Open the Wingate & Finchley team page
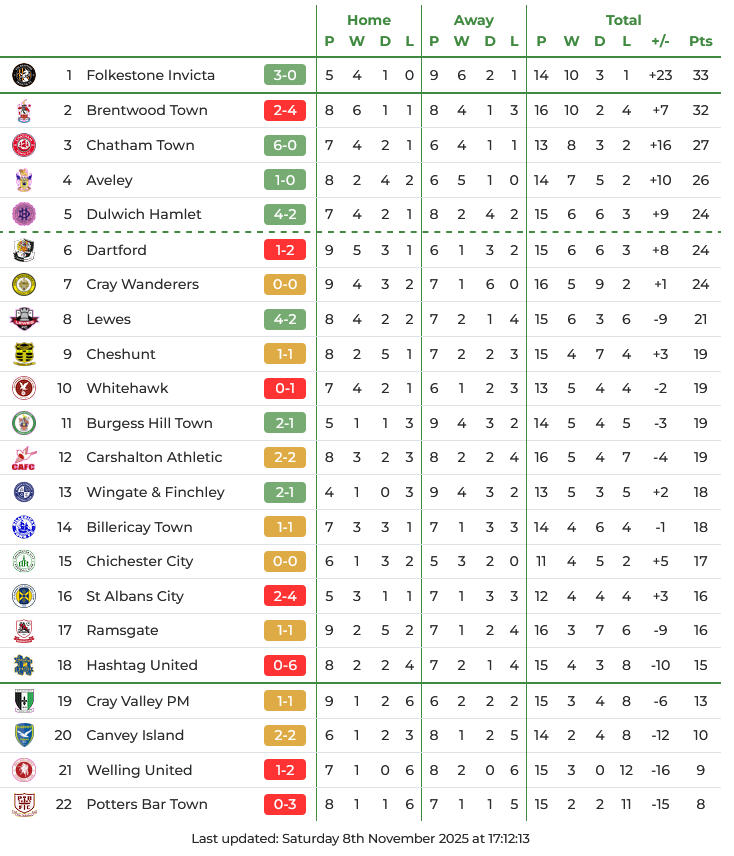Image resolution: width=734 pixels, height=856 pixels. [155, 492]
